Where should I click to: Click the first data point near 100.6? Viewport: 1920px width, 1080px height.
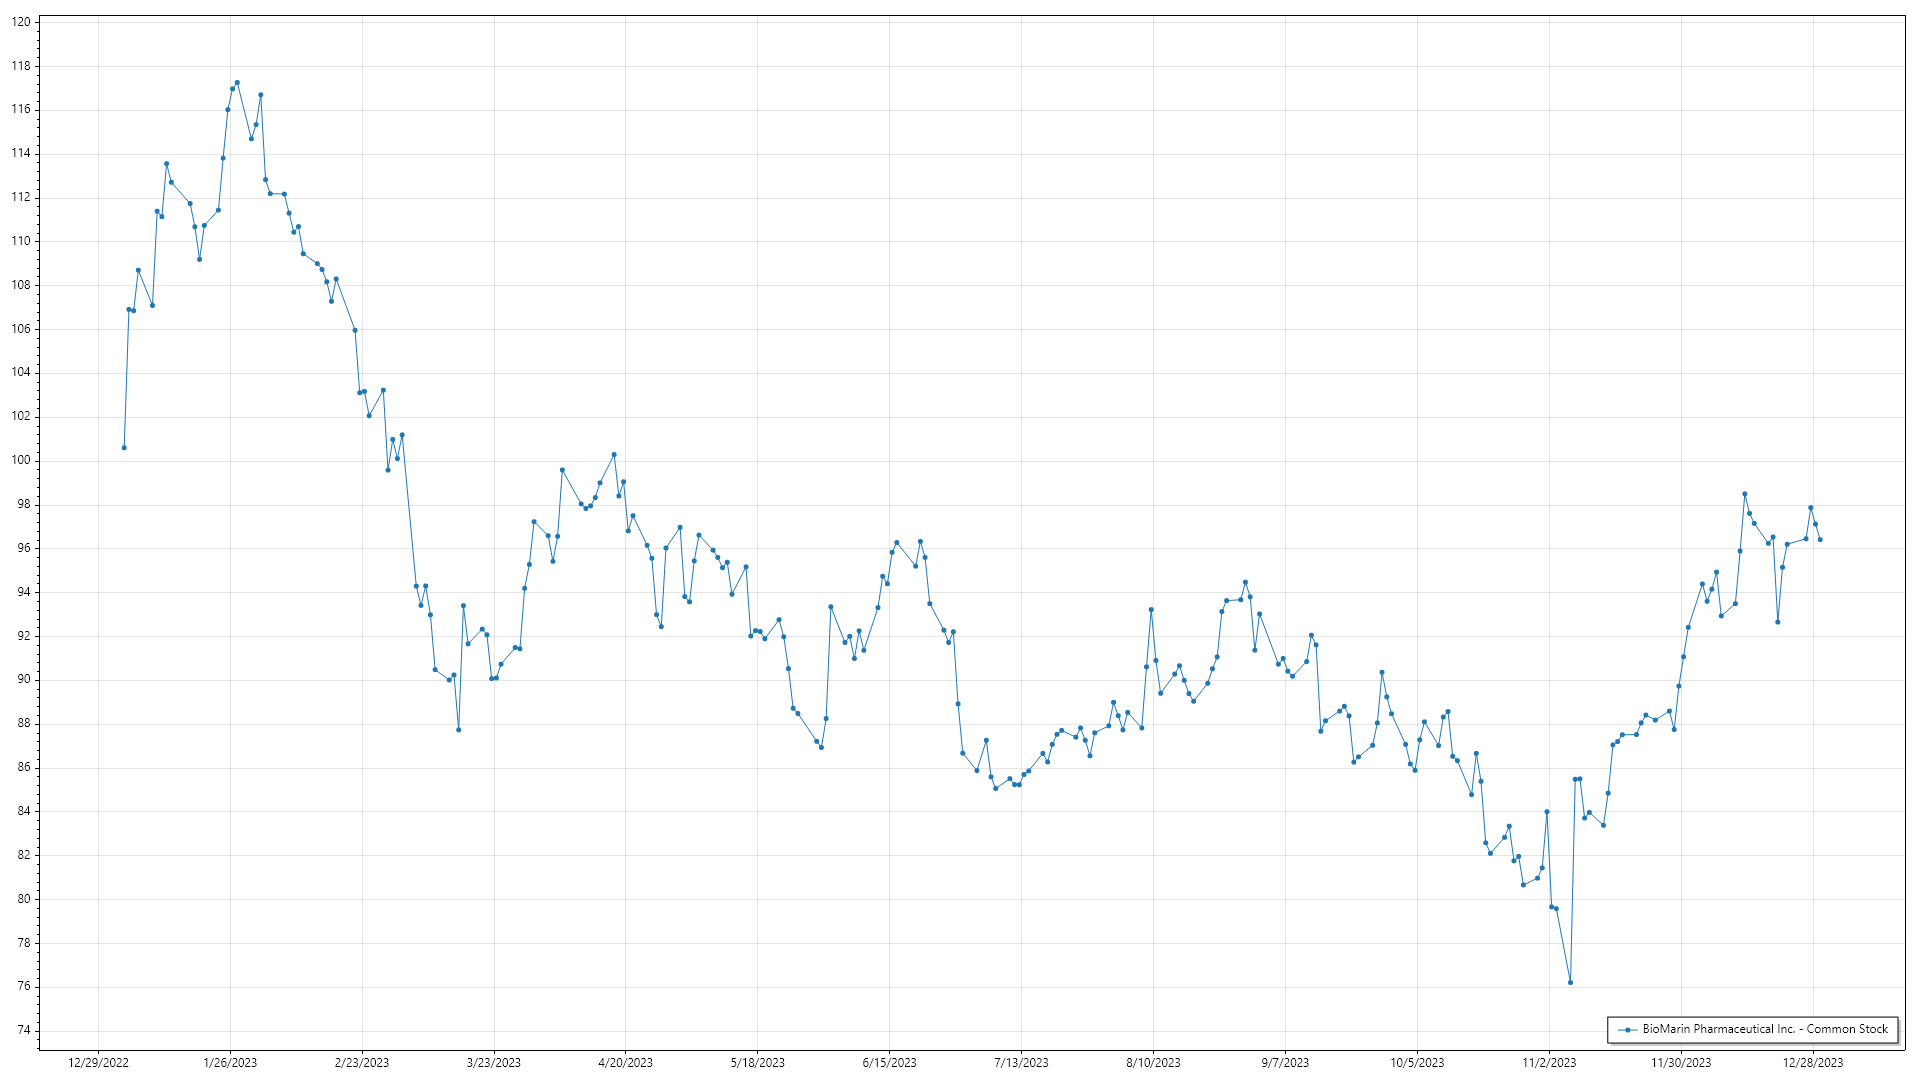tap(124, 447)
